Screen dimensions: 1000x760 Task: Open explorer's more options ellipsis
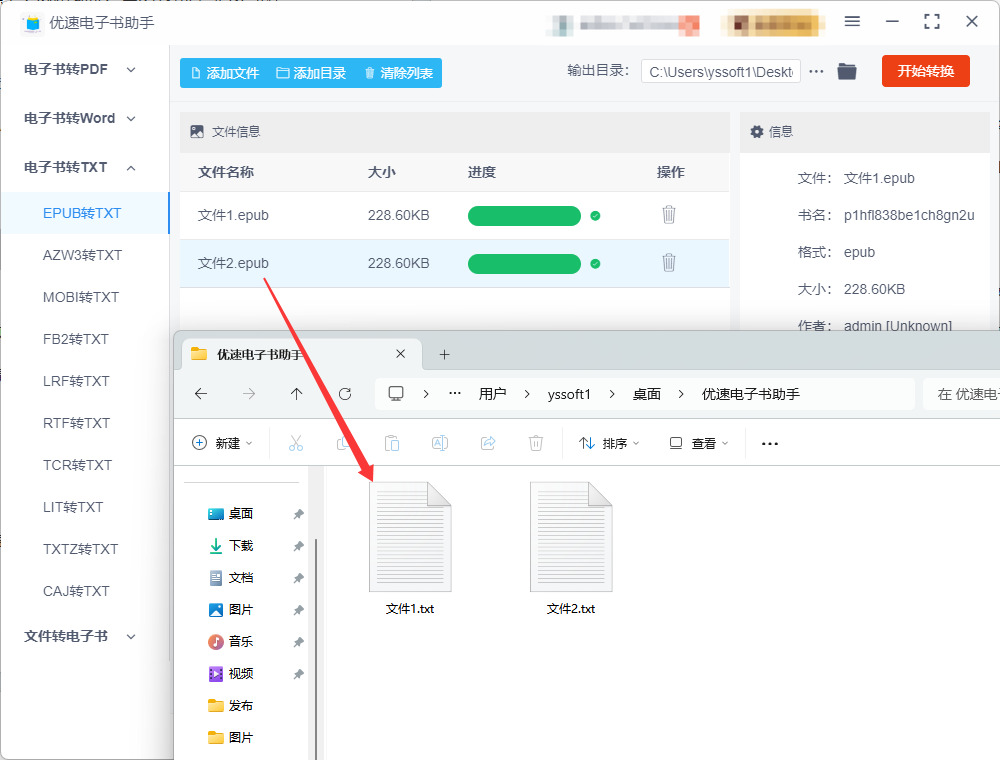[770, 444]
